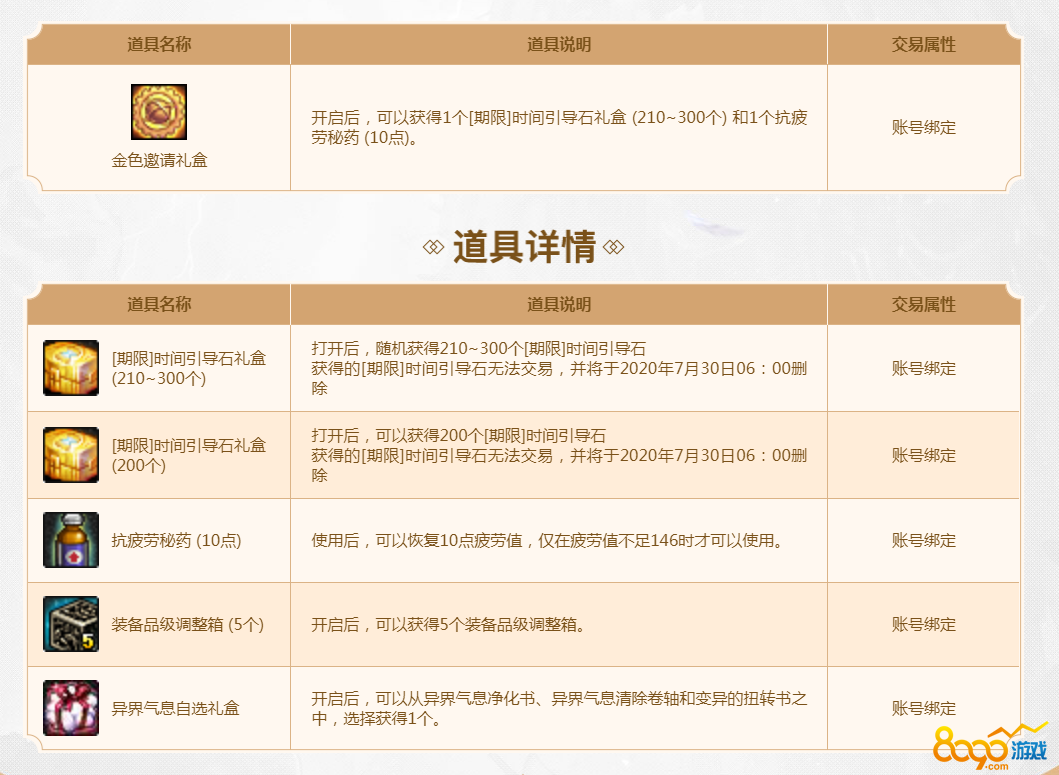Click the 道具详情 section heading
Screen dimensions: 1059x775
click(524, 247)
